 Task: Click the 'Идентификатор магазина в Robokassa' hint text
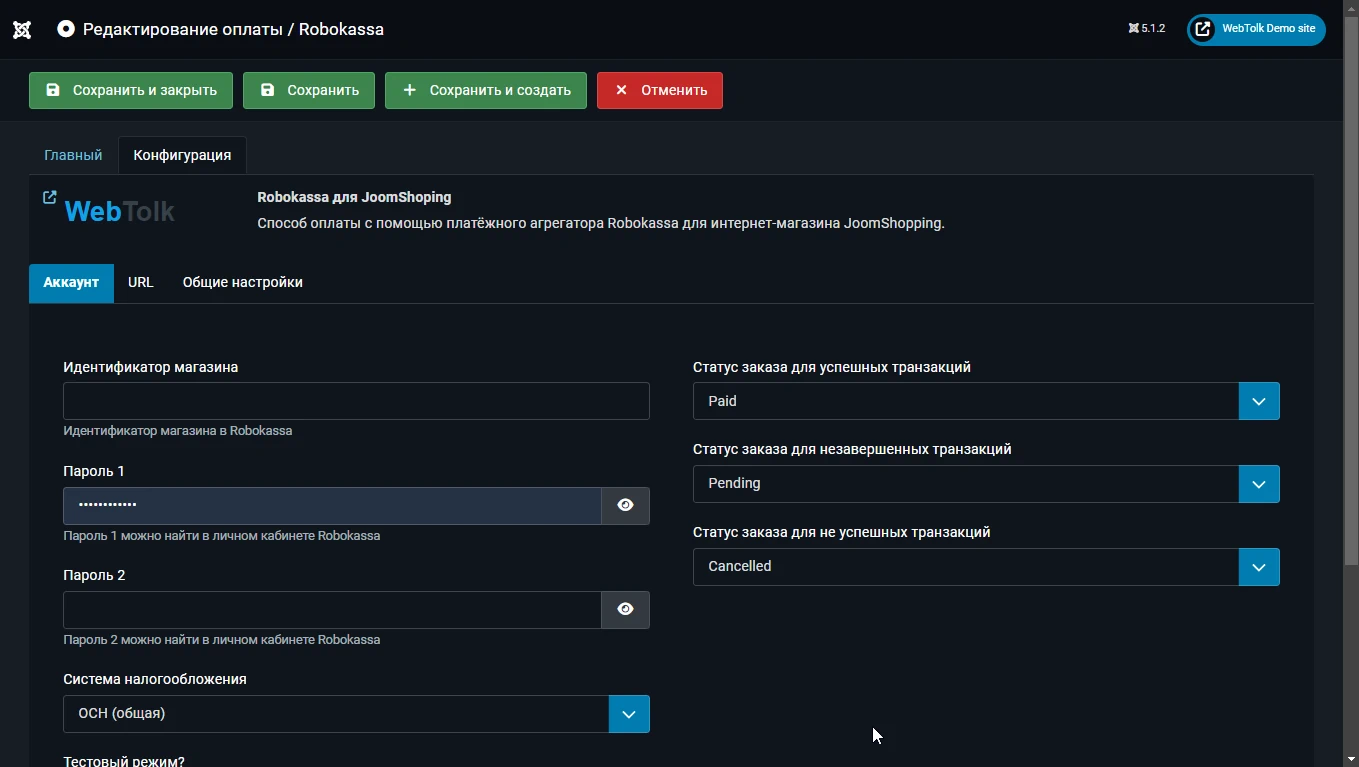tap(178, 431)
